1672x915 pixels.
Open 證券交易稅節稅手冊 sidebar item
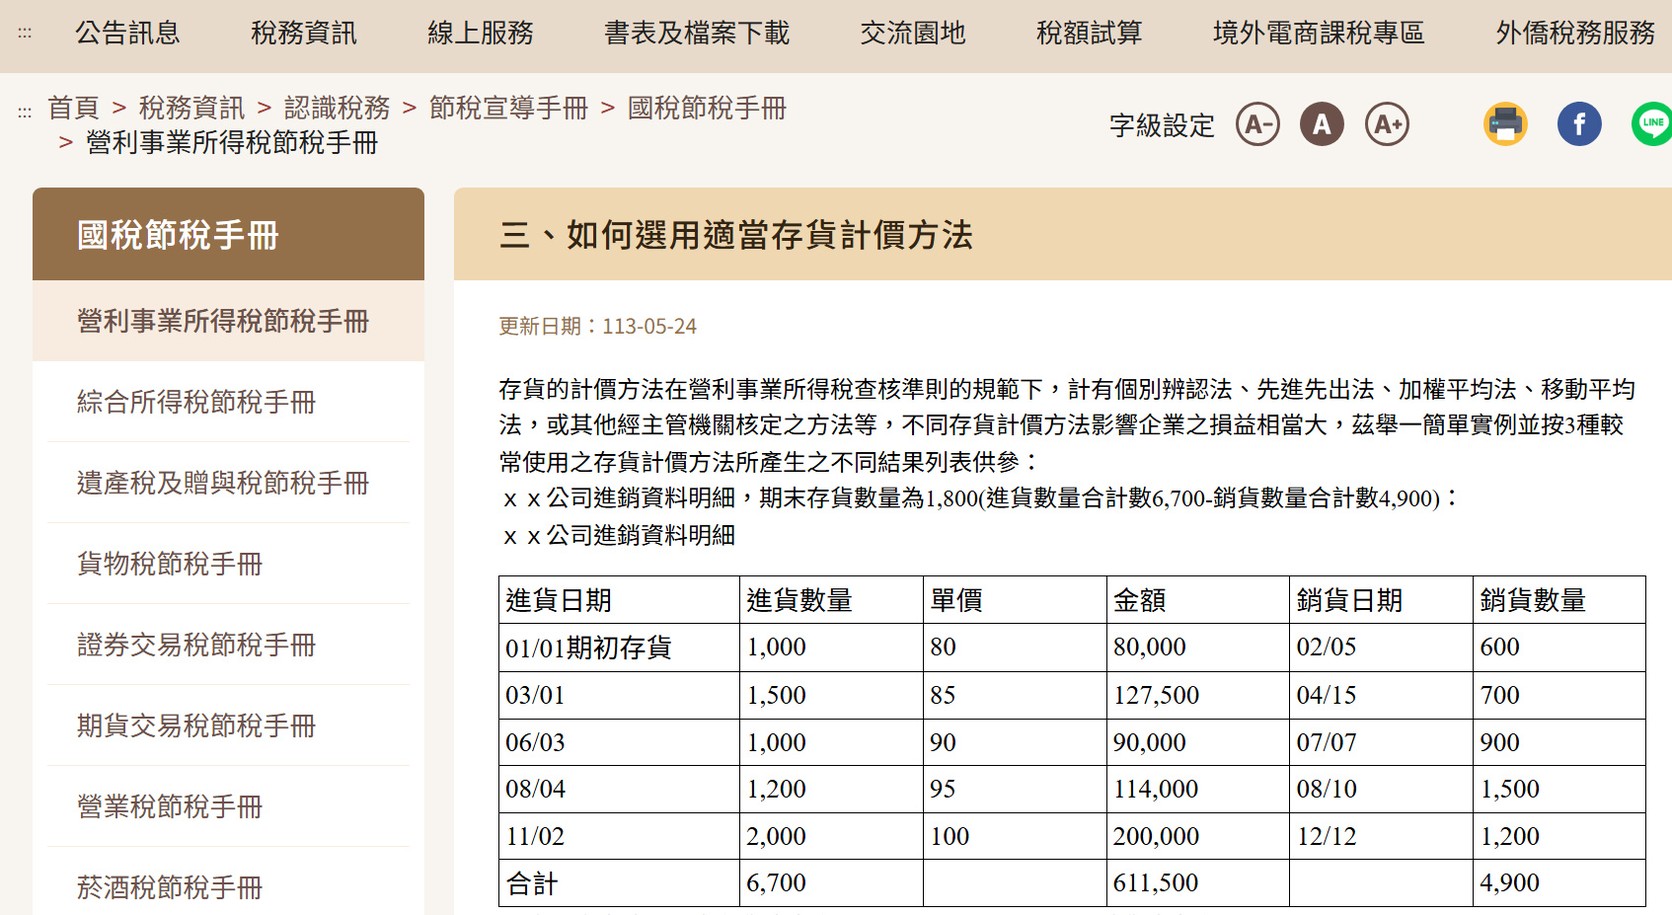[228, 645]
